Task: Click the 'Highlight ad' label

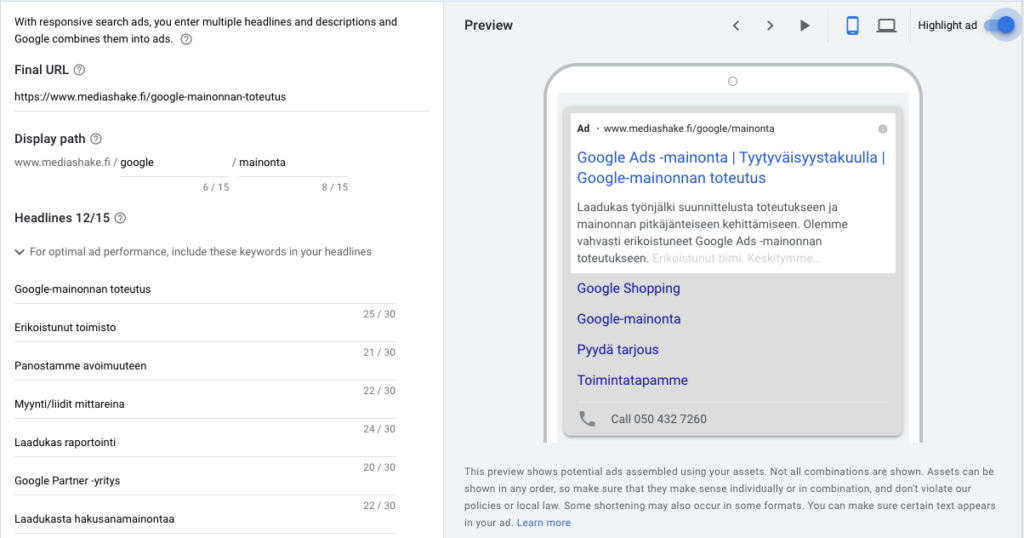Action: (x=947, y=25)
